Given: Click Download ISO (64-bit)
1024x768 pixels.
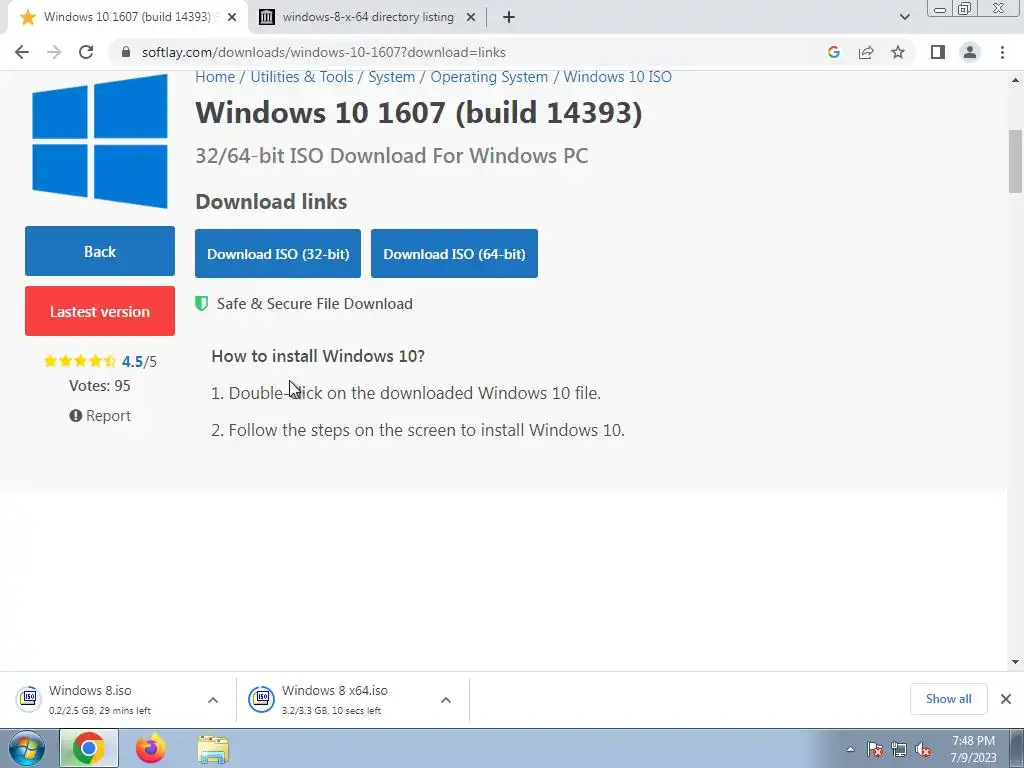Looking at the screenshot, I should (x=454, y=253).
